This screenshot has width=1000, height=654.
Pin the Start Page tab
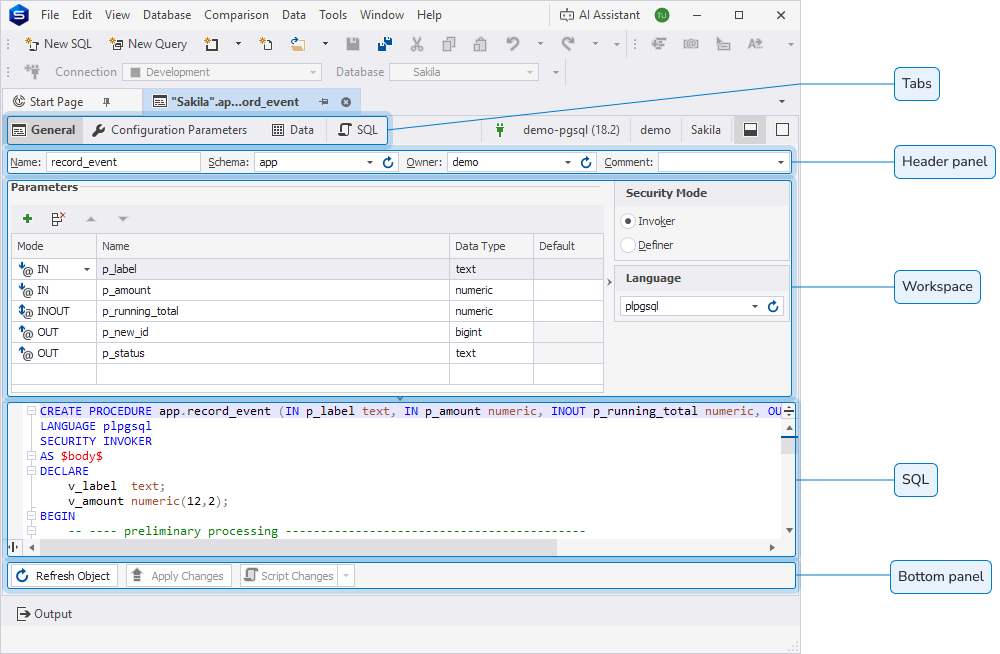click(x=107, y=102)
